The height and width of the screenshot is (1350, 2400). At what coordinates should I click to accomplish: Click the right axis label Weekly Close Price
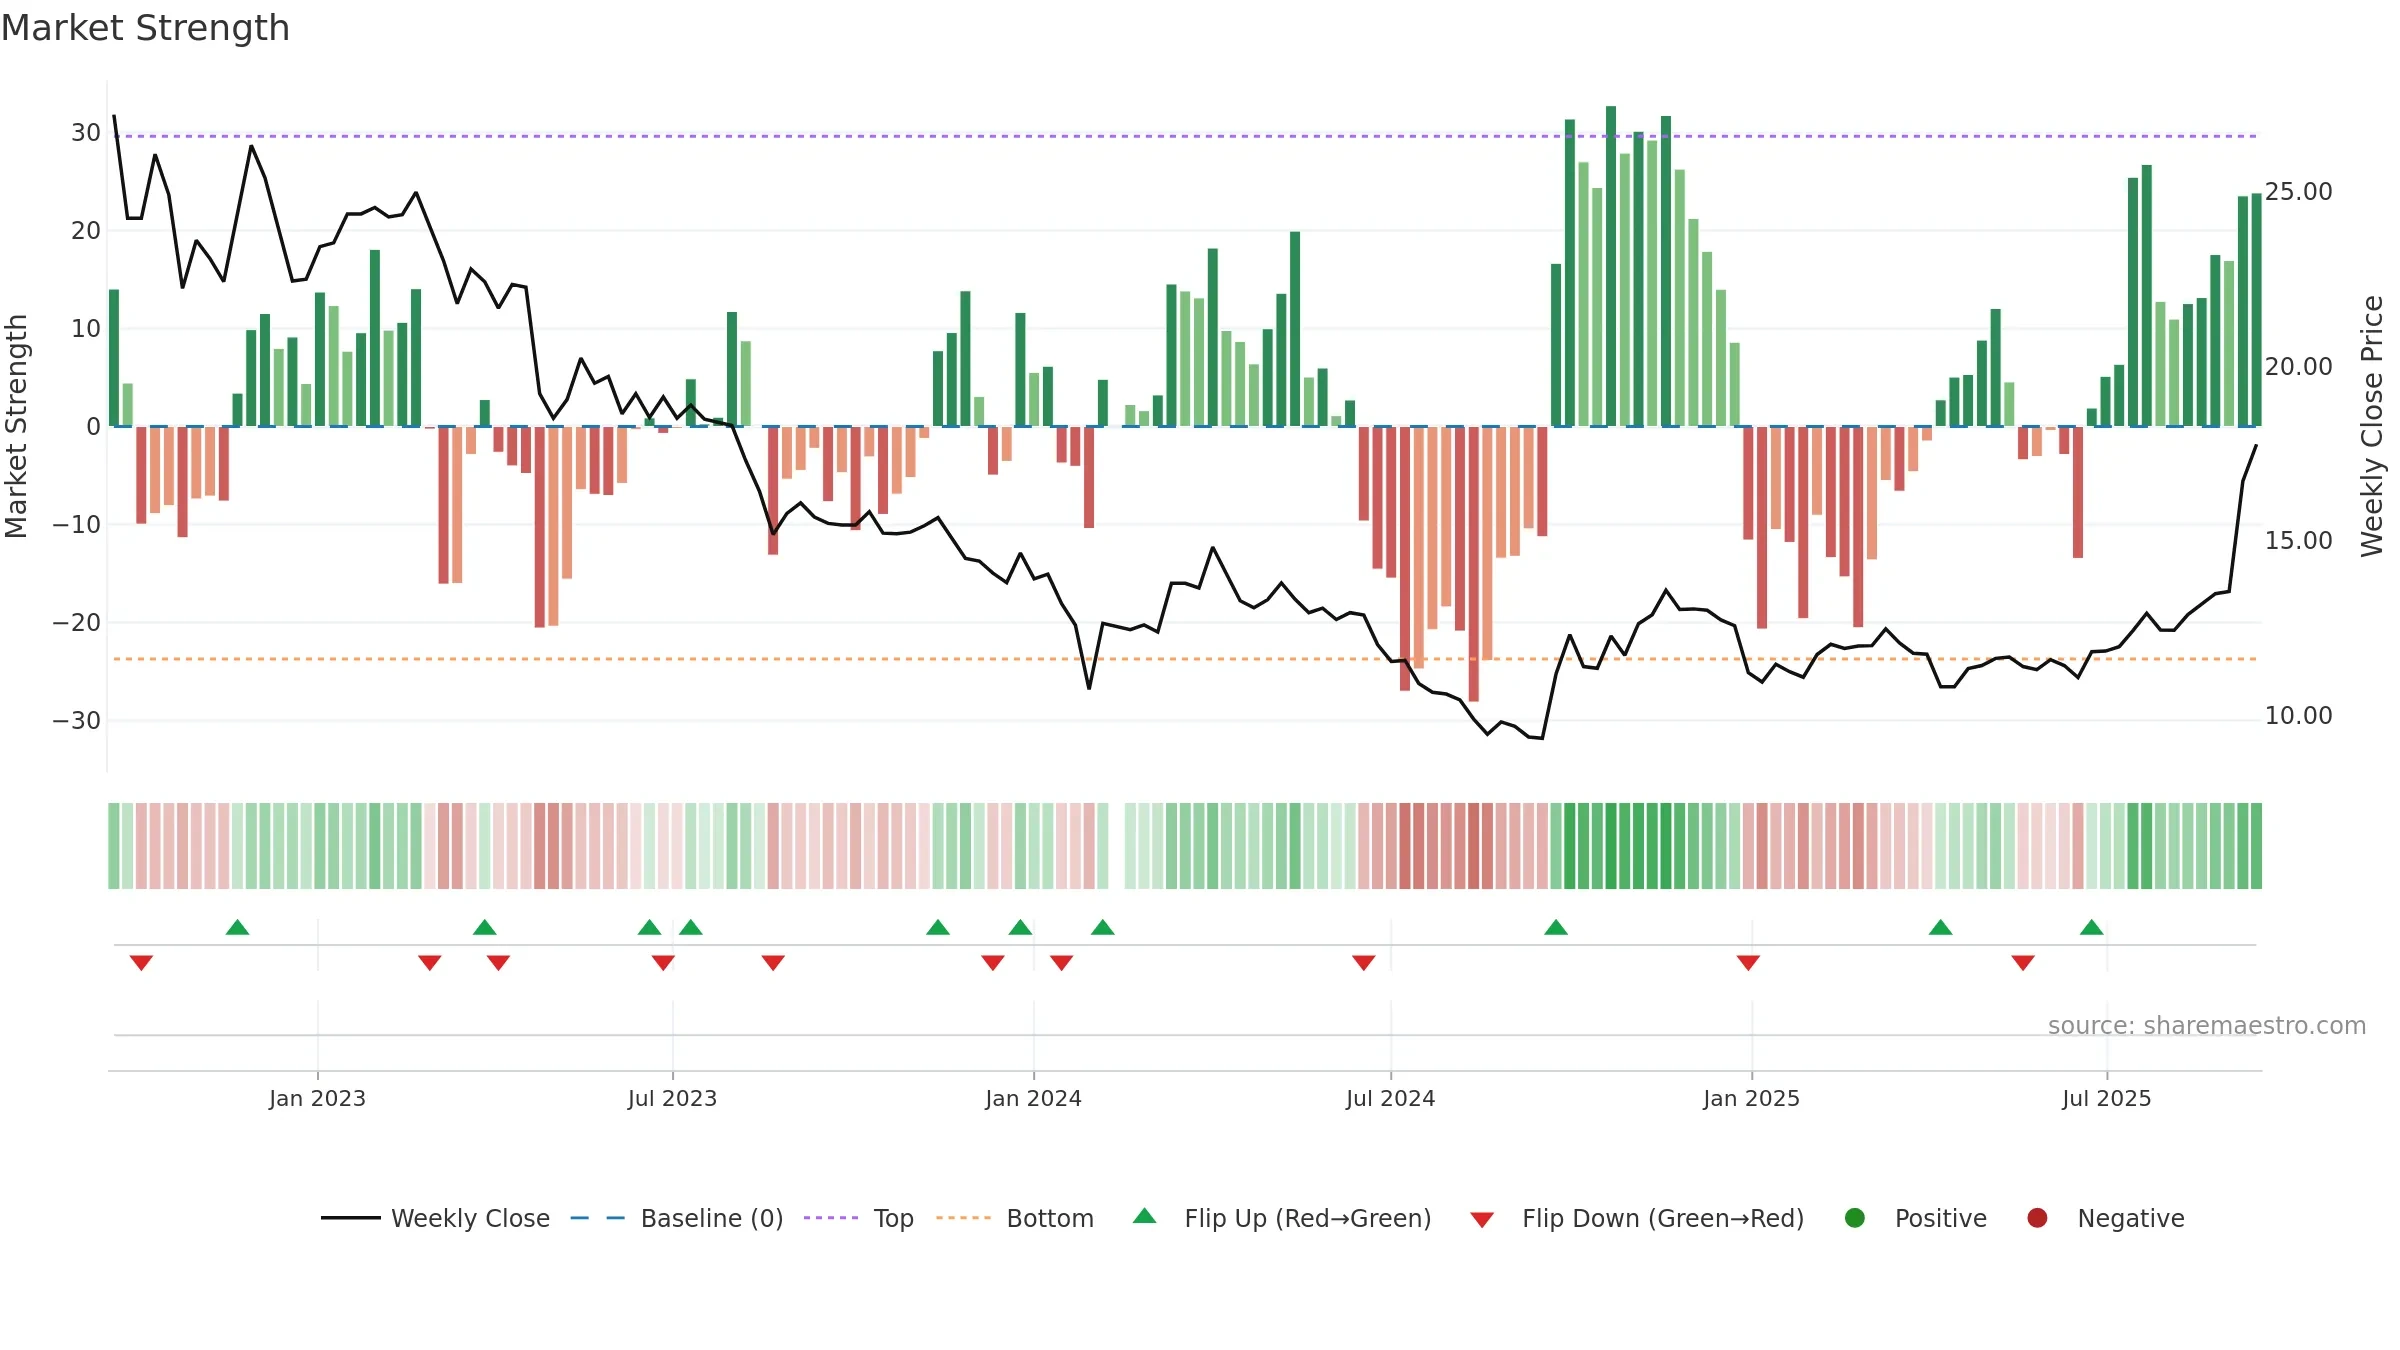coord(2372,426)
